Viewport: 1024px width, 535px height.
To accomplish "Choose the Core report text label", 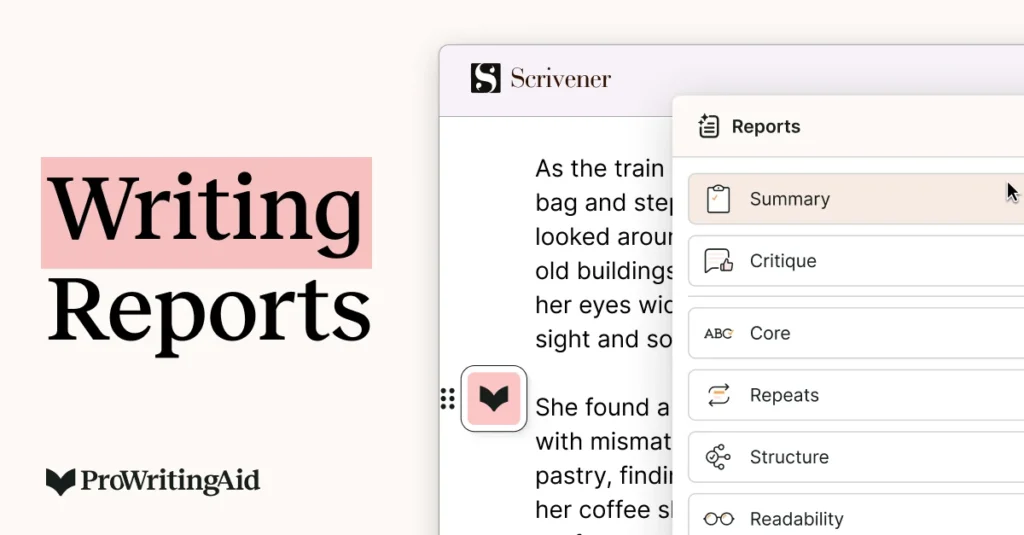I will 770,333.
